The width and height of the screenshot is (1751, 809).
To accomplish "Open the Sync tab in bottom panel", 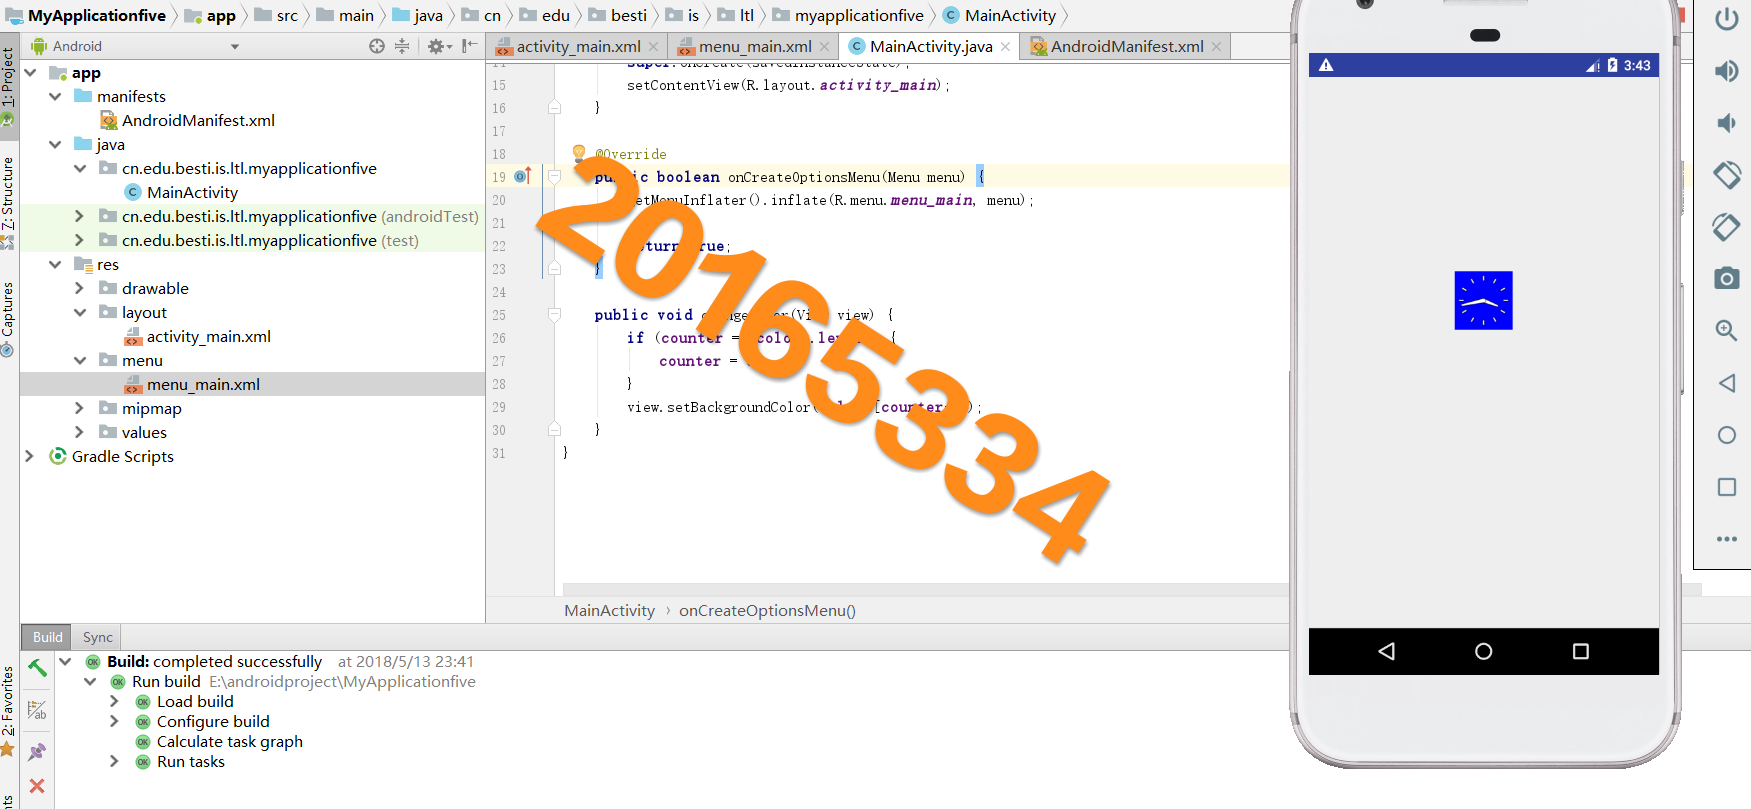I will [97, 637].
